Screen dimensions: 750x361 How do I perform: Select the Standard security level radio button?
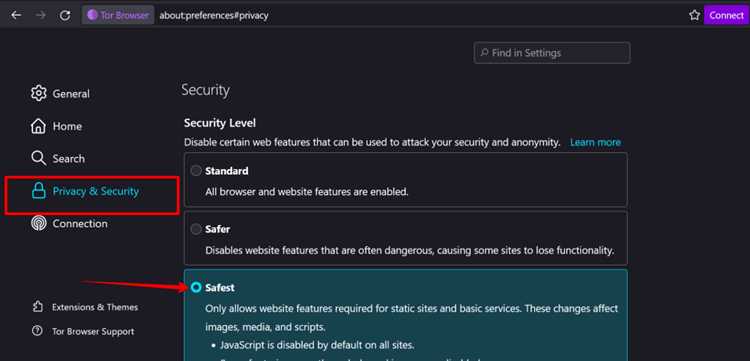pyautogui.click(x=196, y=171)
